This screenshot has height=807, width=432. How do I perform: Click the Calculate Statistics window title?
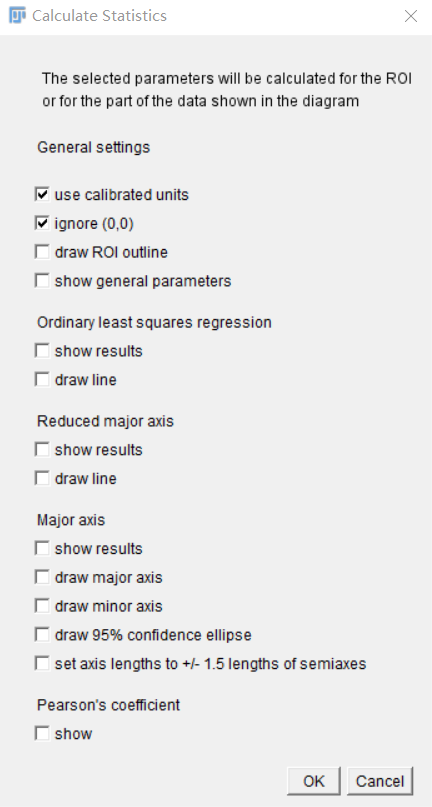[x=99, y=15]
